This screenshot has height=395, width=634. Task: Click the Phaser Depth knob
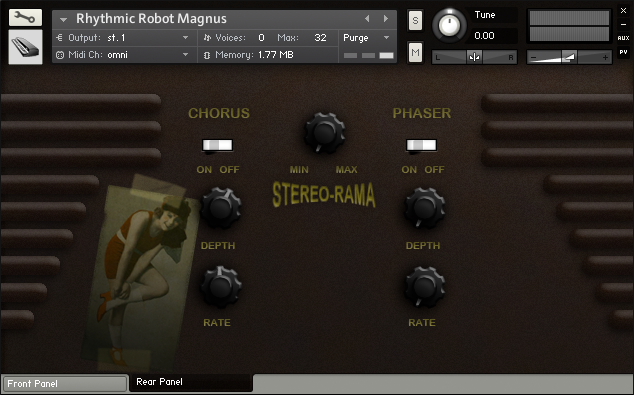[x=425, y=208]
